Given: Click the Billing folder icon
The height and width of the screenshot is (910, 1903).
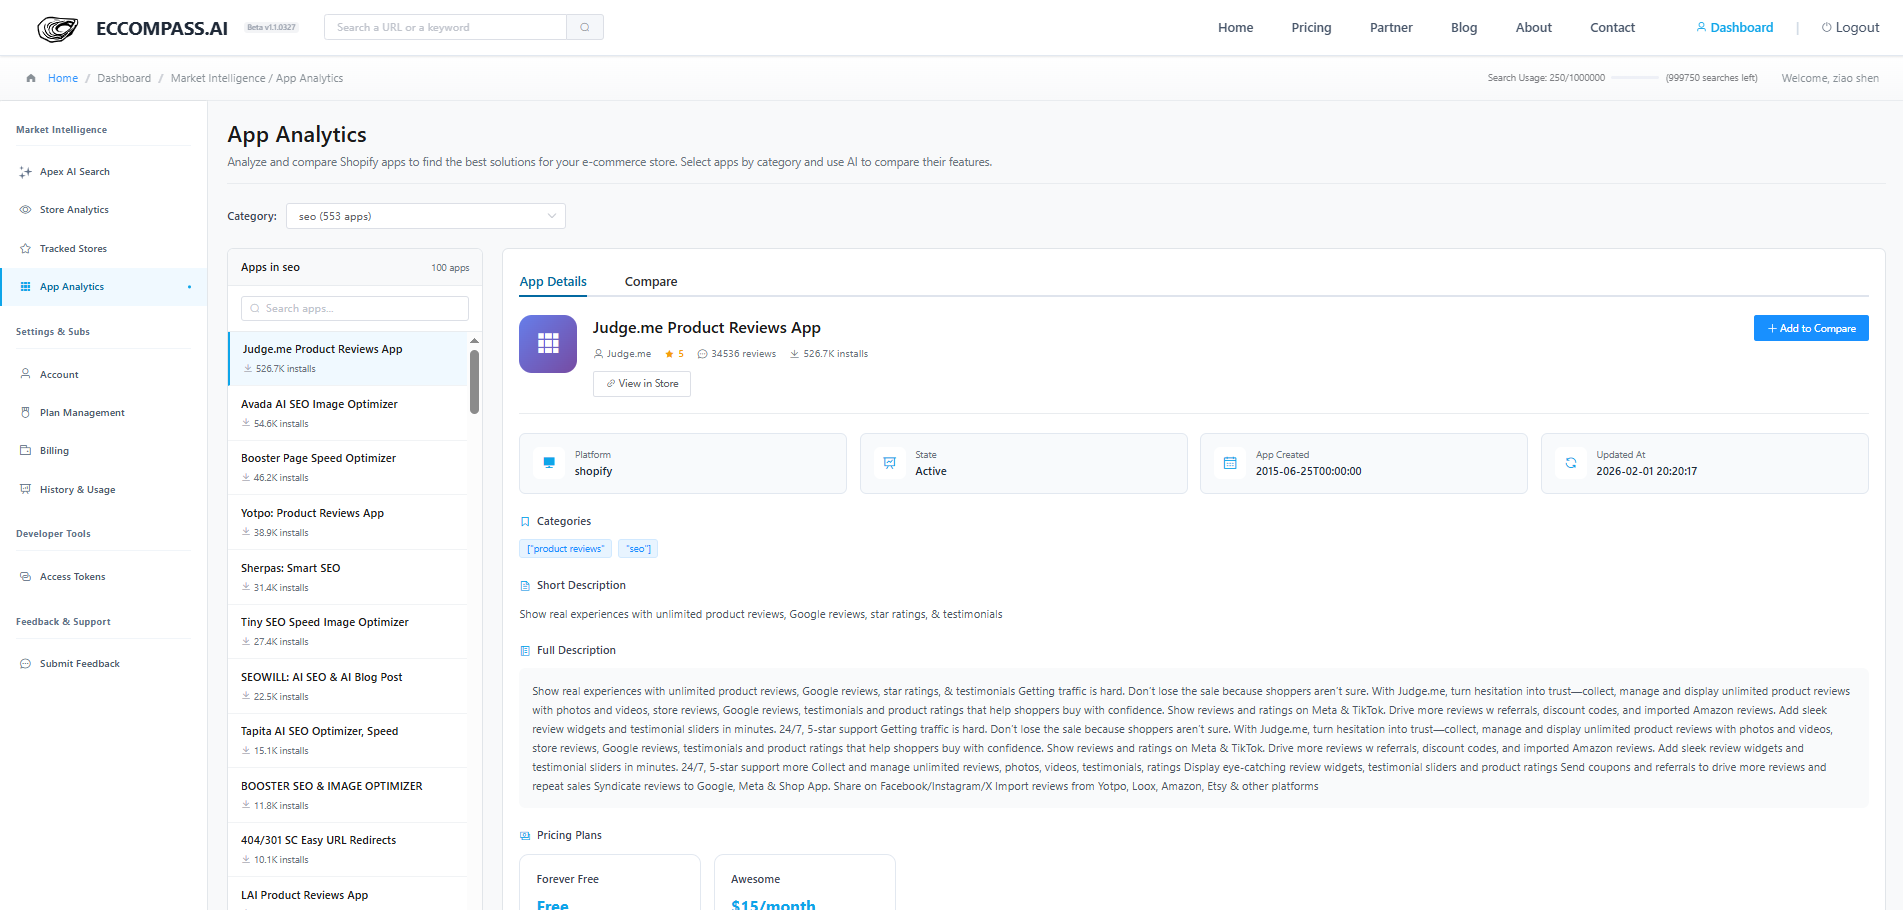Looking at the screenshot, I should [26, 451].
